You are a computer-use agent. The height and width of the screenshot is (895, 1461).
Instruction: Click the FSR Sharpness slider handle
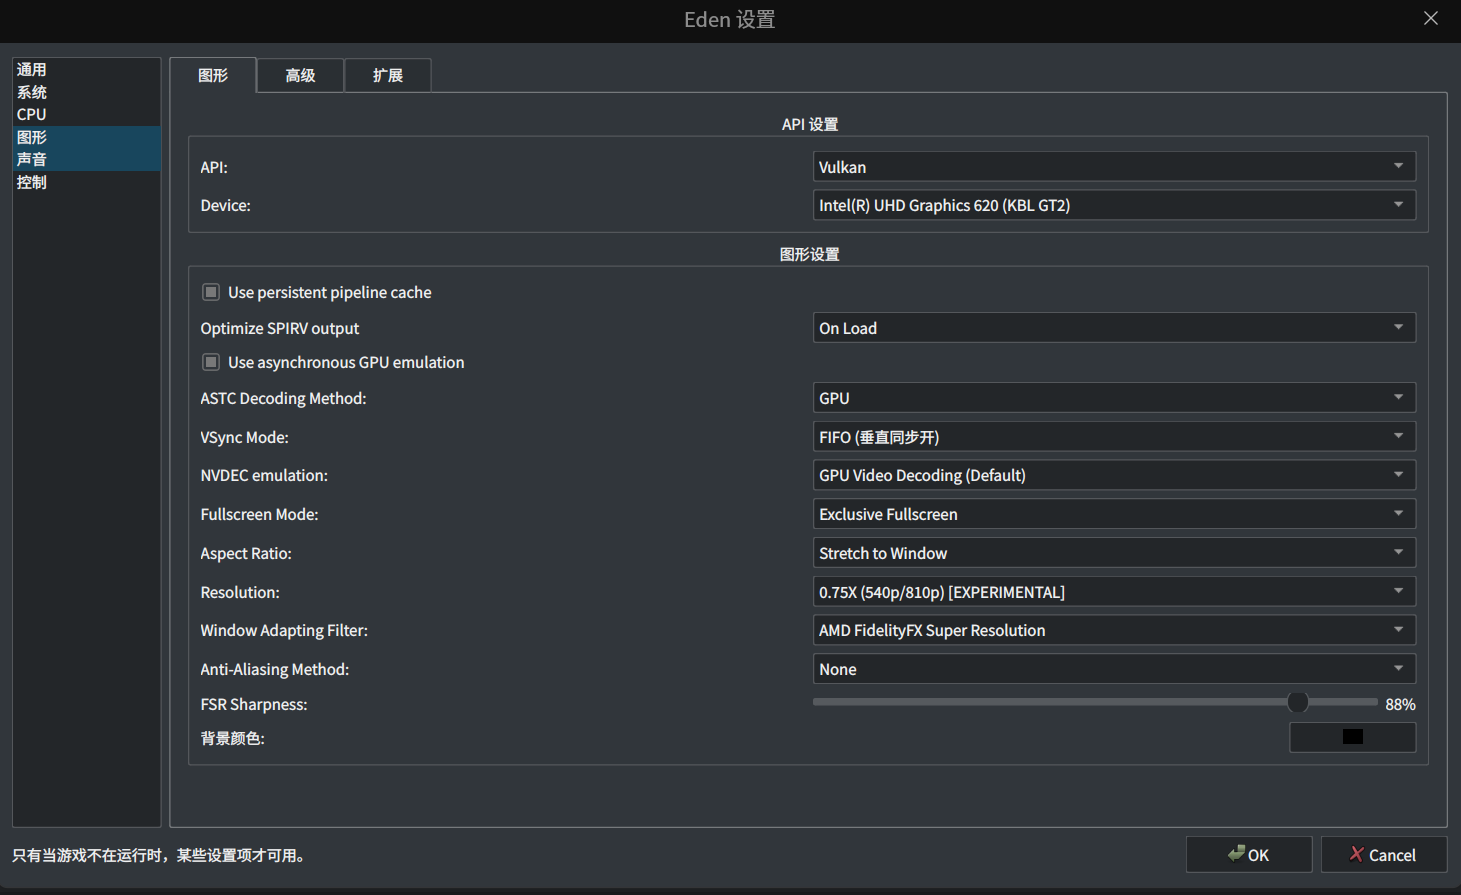coord(1298,702)
